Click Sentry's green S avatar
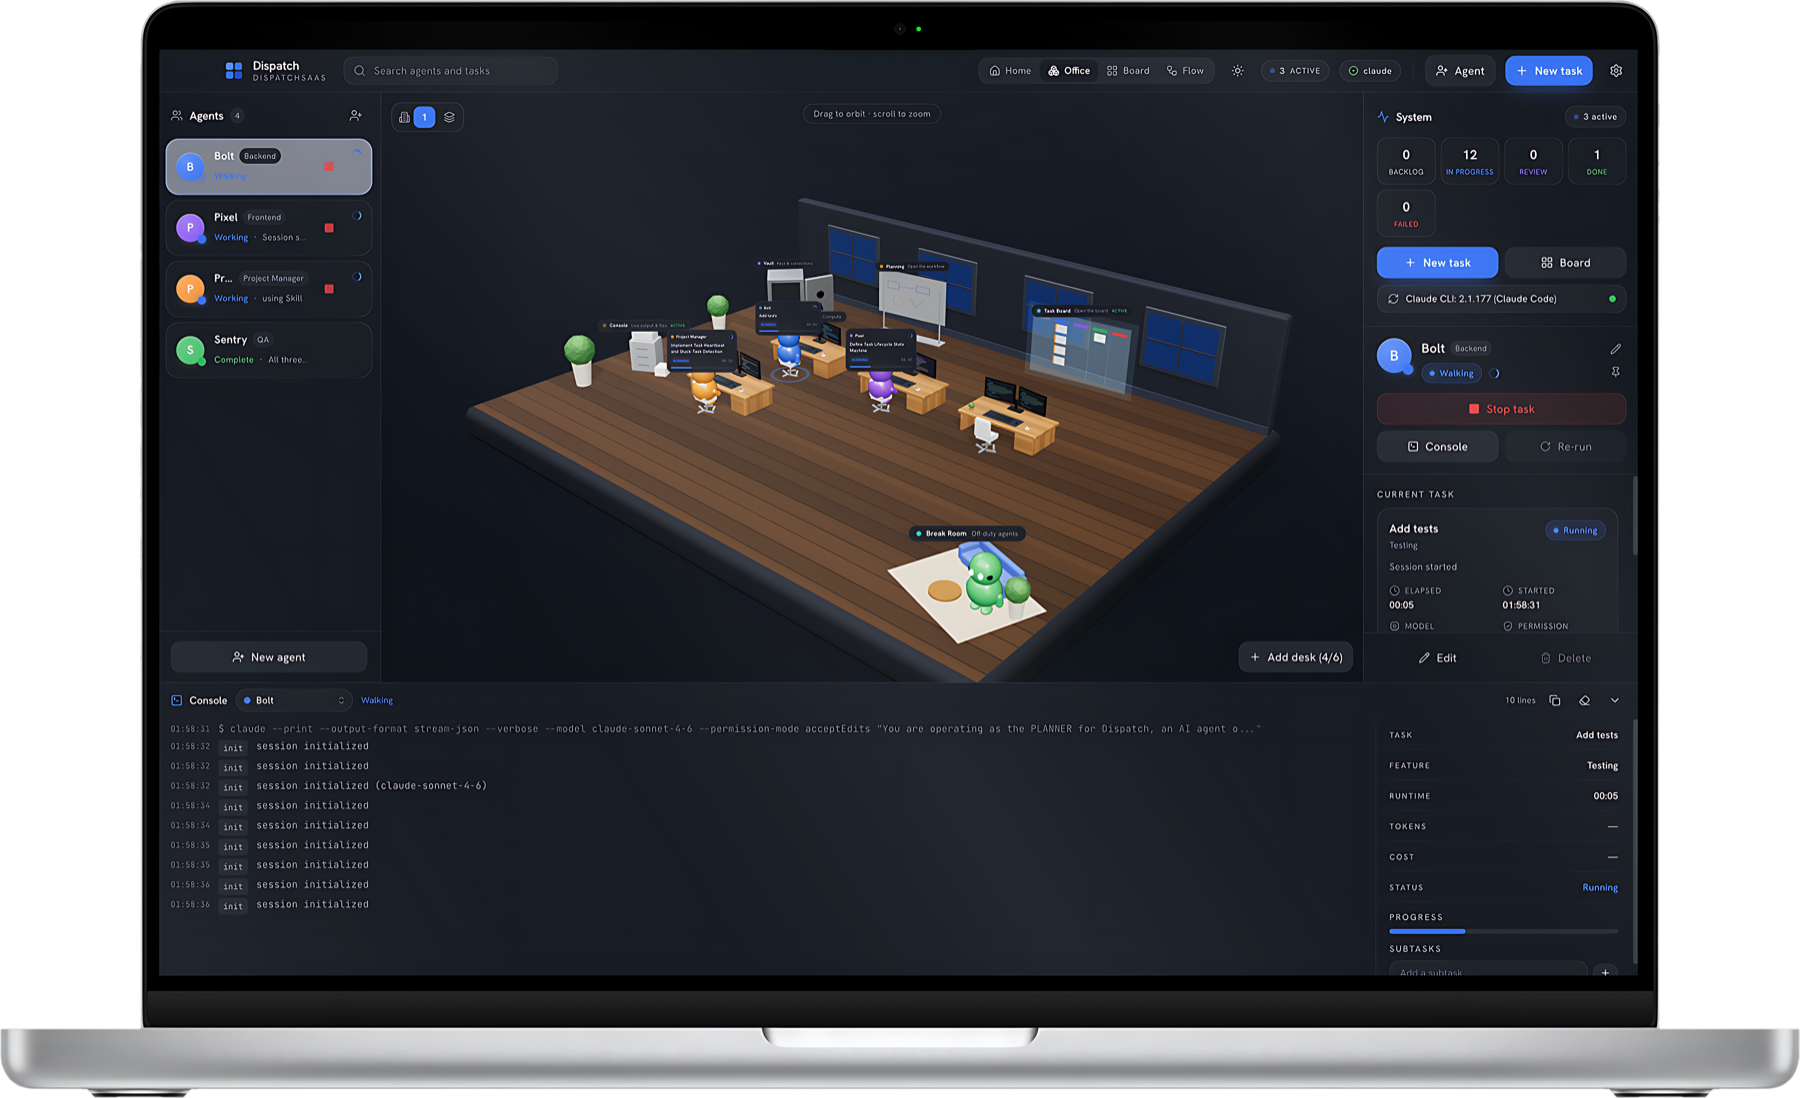 (x=190, y=350)
